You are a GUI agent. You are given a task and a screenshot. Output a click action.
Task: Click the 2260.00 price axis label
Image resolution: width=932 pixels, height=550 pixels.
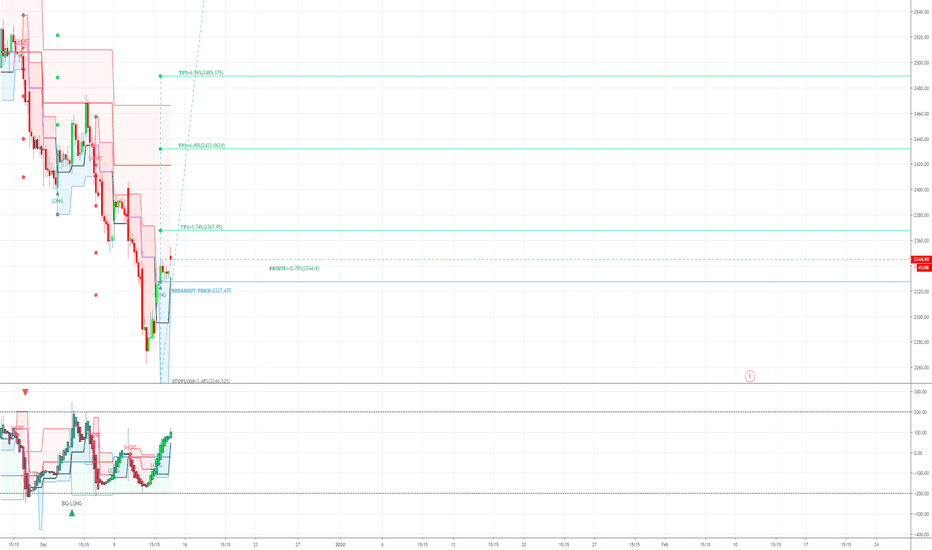click(921, 367)
